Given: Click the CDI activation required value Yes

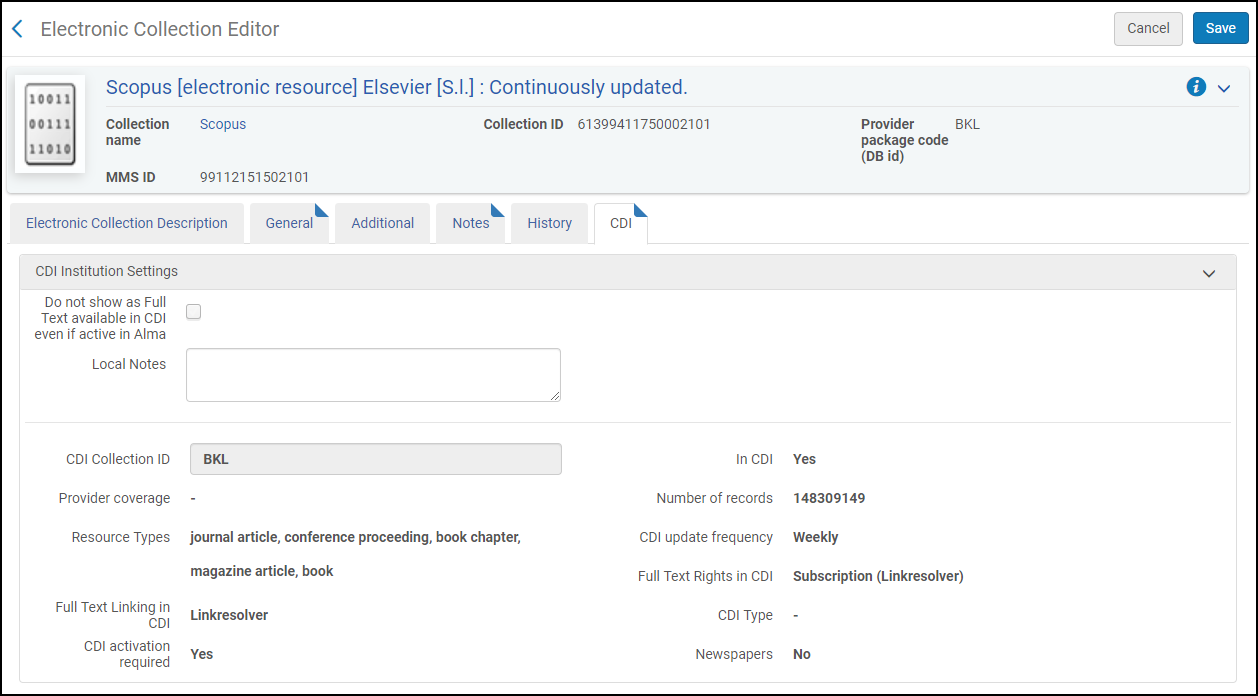Looking at the screenshot, I should 202,654.
